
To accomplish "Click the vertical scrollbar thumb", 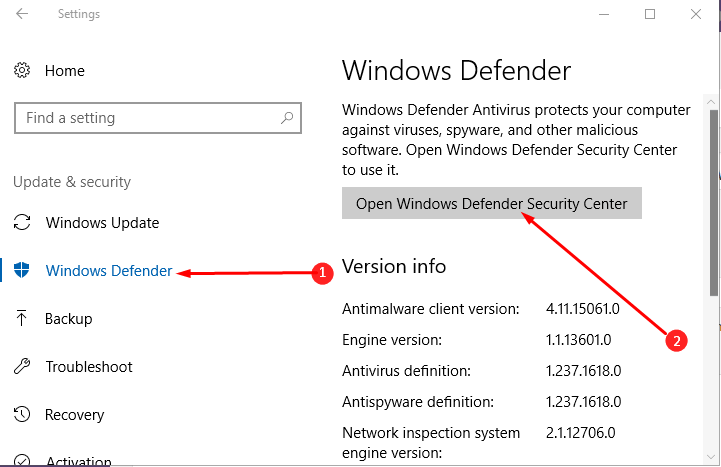I will pyautogui.click(x=713, y=203).
